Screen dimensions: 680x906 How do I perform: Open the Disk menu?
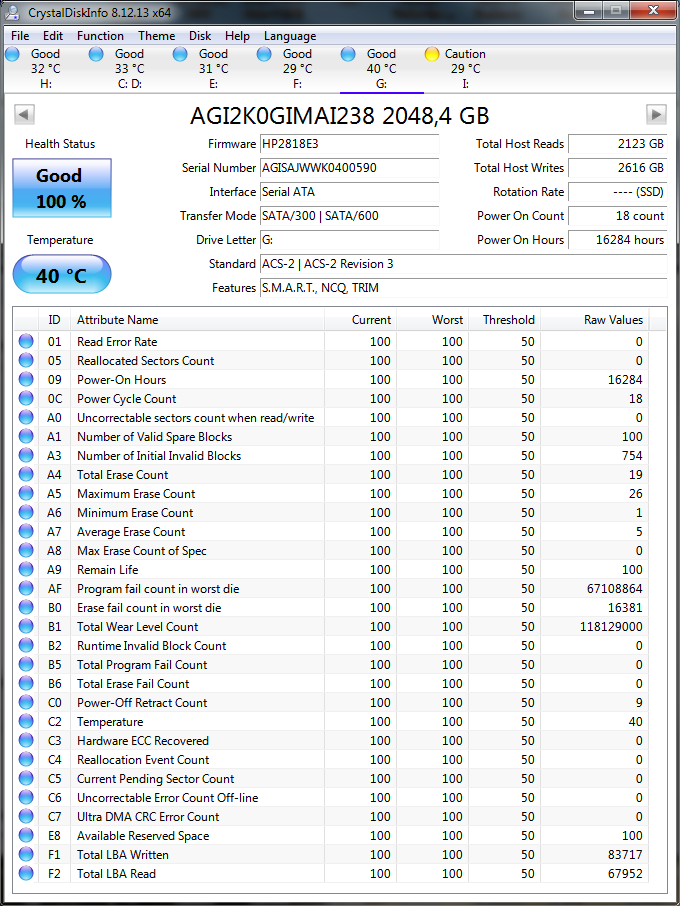(200, 36)
